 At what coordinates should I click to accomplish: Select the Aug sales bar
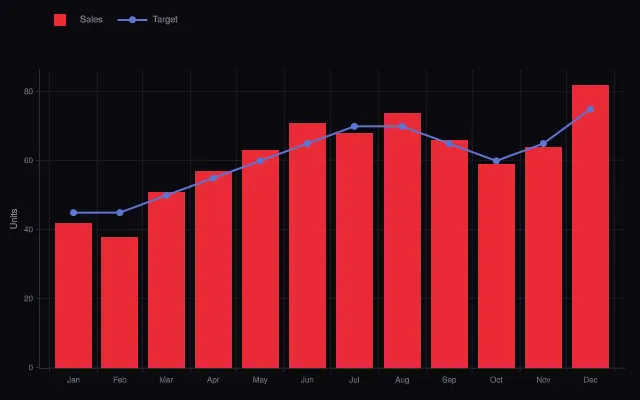pos(402,240)
